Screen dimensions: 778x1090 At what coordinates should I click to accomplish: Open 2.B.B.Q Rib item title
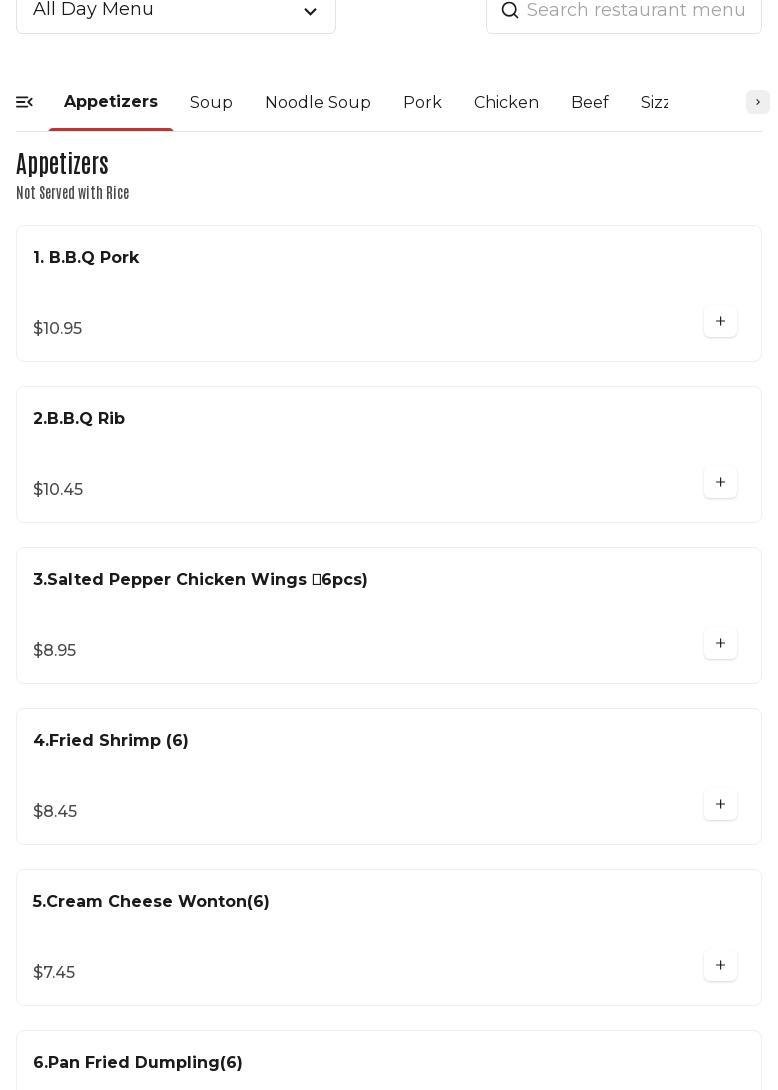79,419
